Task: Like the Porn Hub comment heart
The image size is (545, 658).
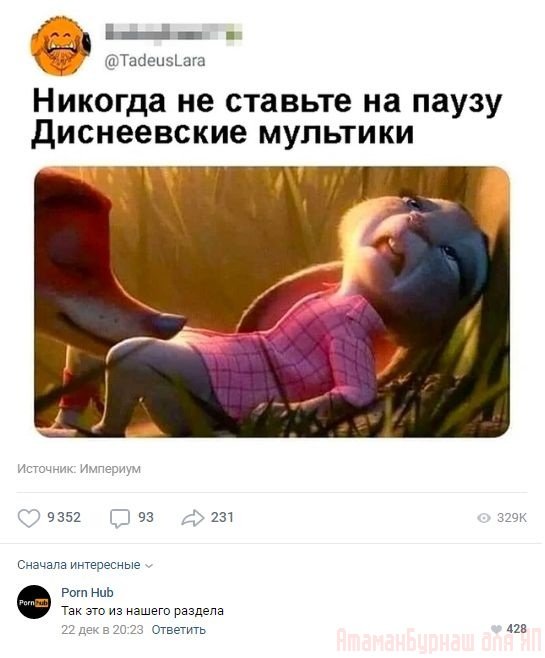Action: click(496, 629)
